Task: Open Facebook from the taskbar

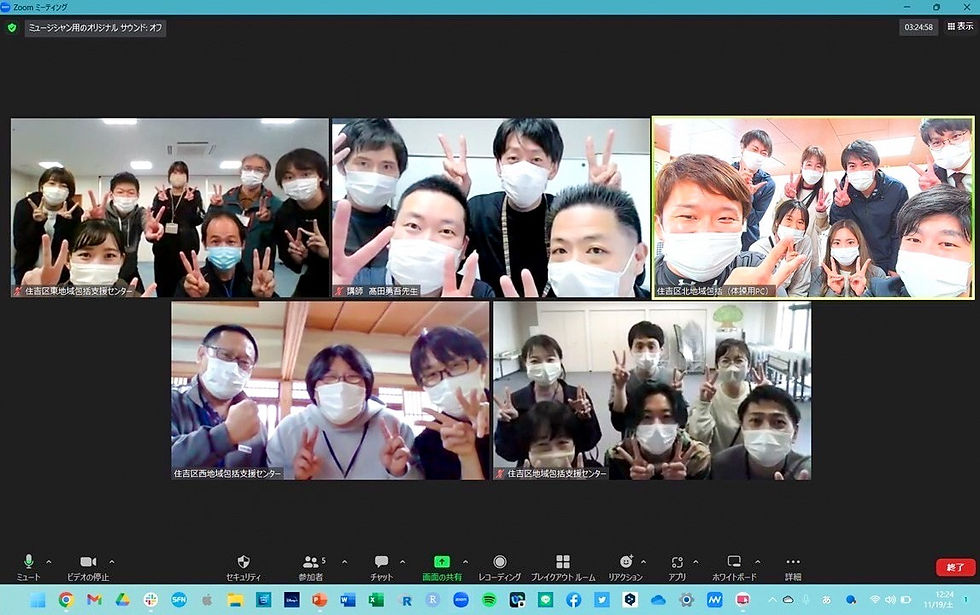Action: point(573,600)
